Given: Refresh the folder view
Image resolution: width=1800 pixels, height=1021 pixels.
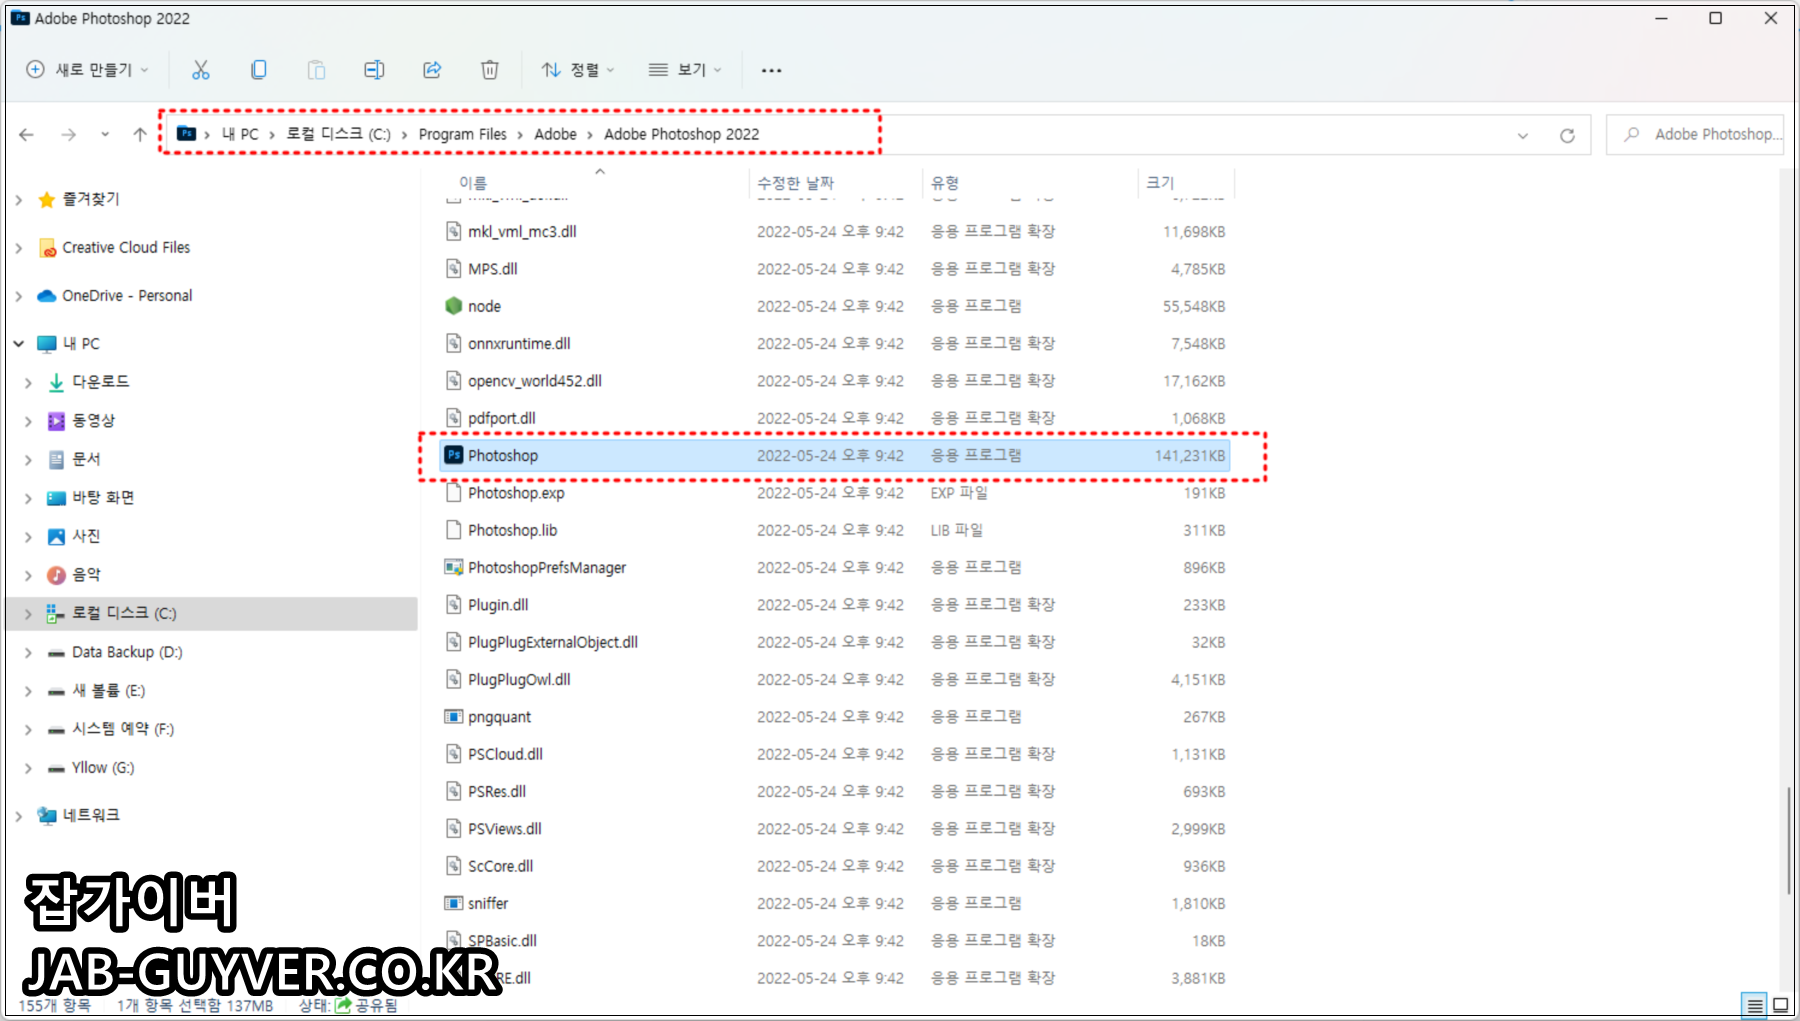Looking at the screenshot, I should coord(1567,135).
